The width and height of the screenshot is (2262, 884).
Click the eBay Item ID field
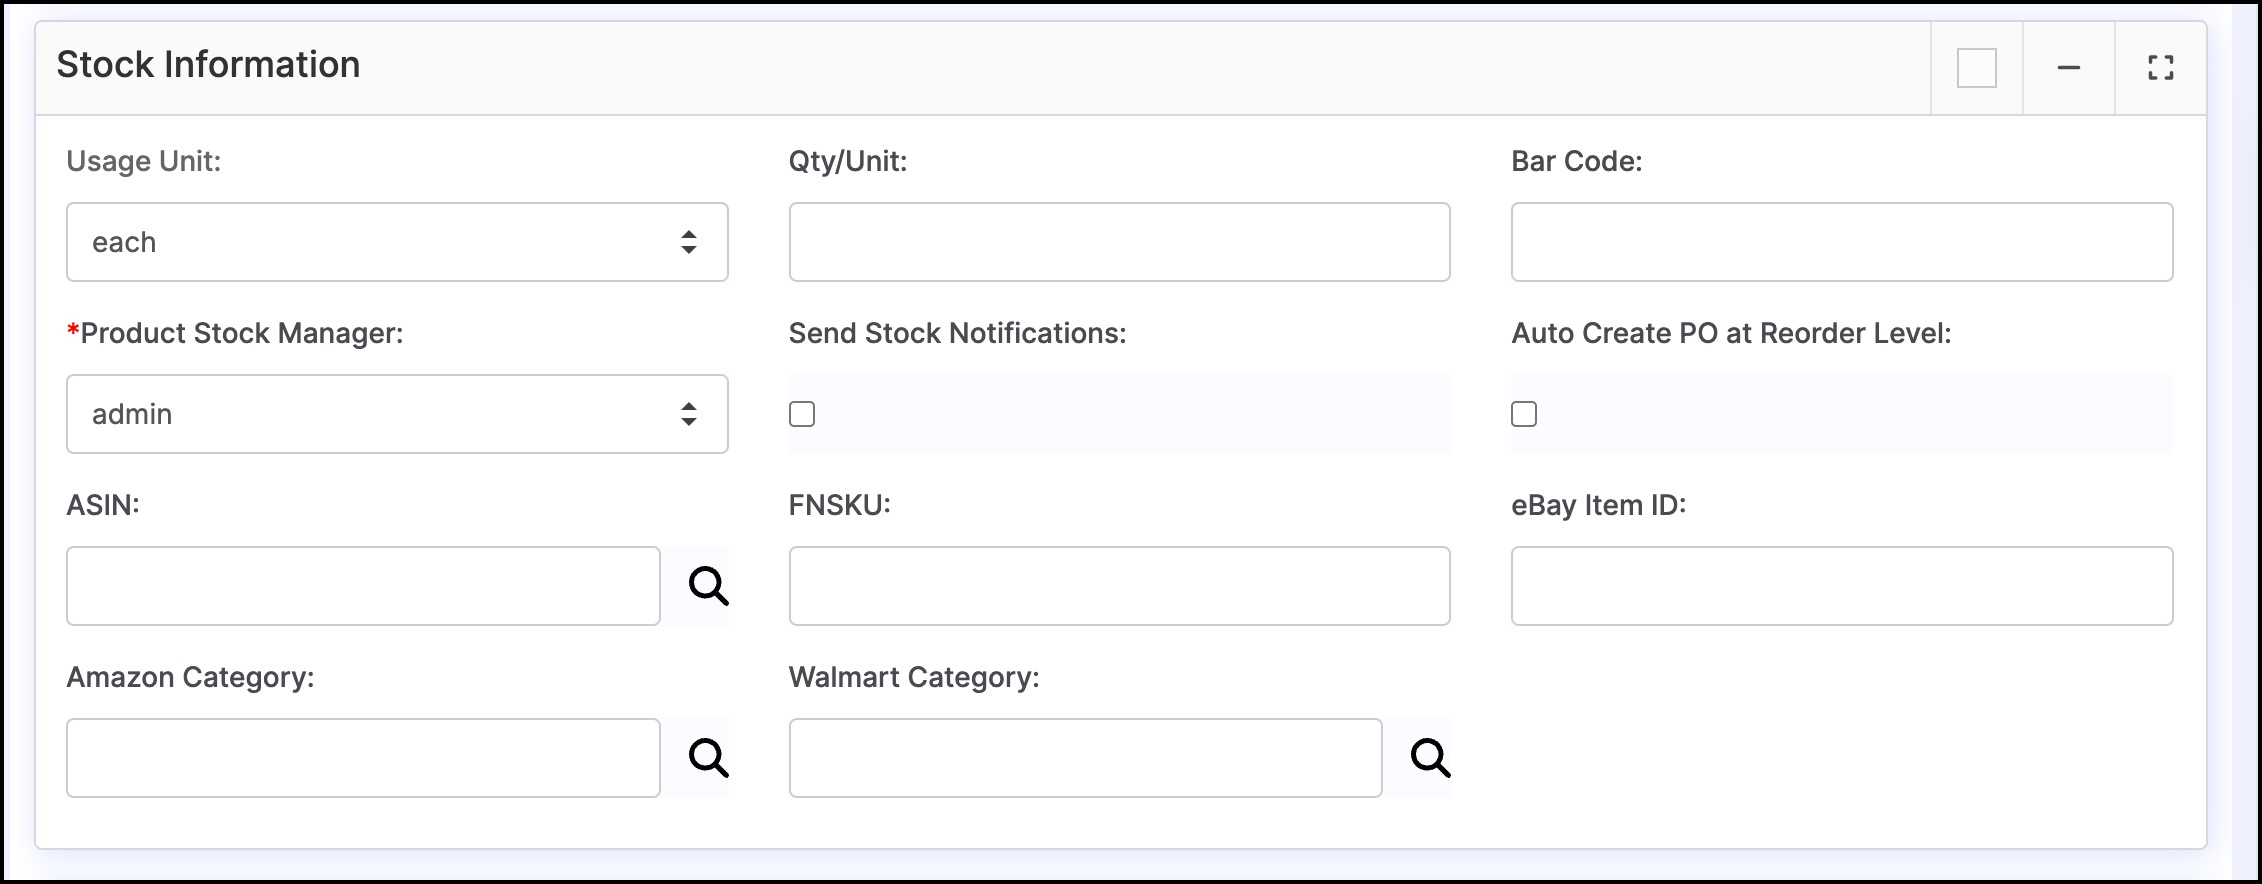[x=1842, y=586]
